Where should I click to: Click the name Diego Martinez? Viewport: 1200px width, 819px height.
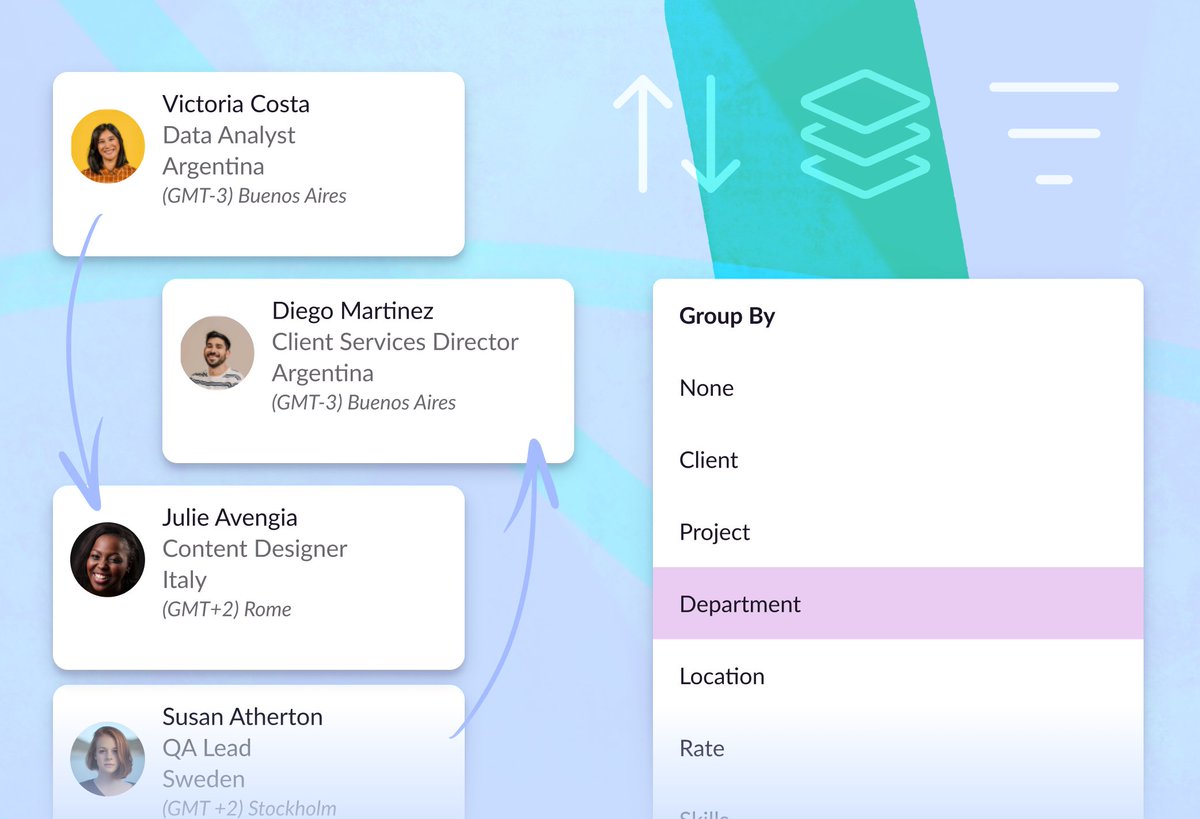coord(353,311)
